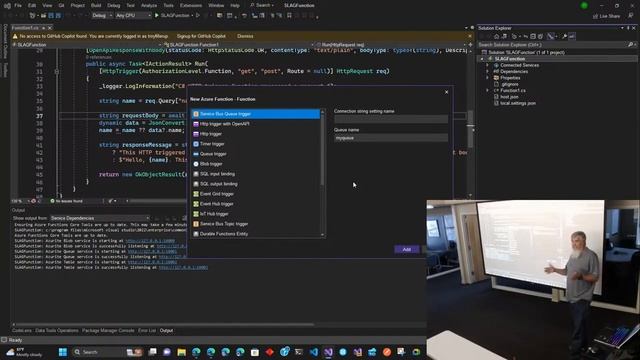The height and width of the screenshot is (360, 640).
Task: Close the Copilot info bar X
Action: pos(469,36)
